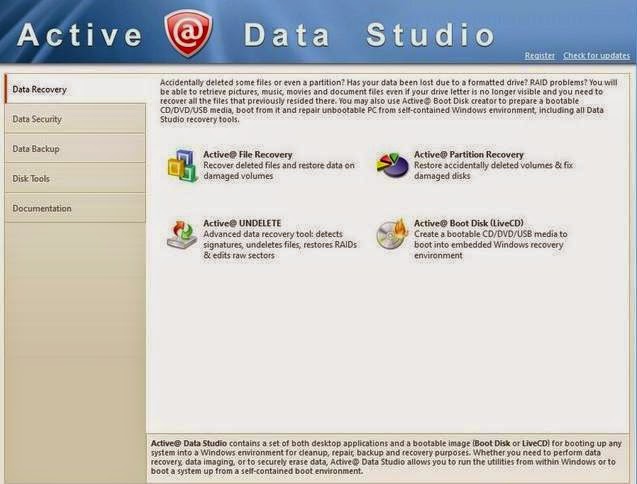
Task: Click the Register link
Action: pos(540,56)
